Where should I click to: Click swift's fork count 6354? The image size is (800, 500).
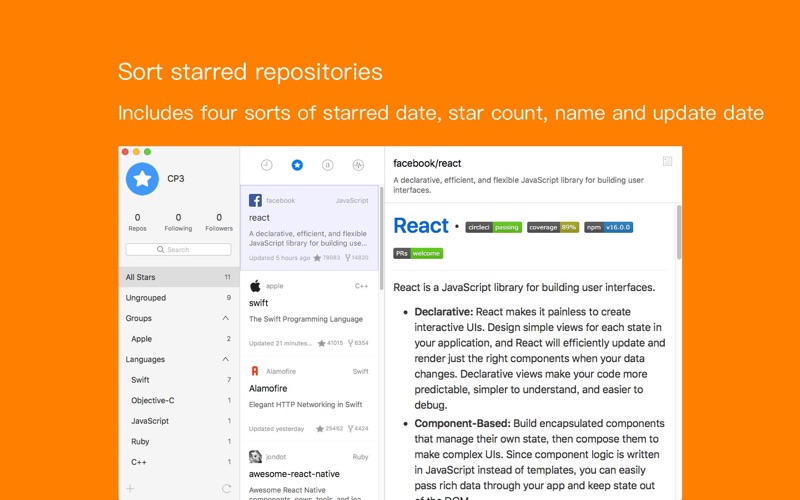click(x=358, y=343)
